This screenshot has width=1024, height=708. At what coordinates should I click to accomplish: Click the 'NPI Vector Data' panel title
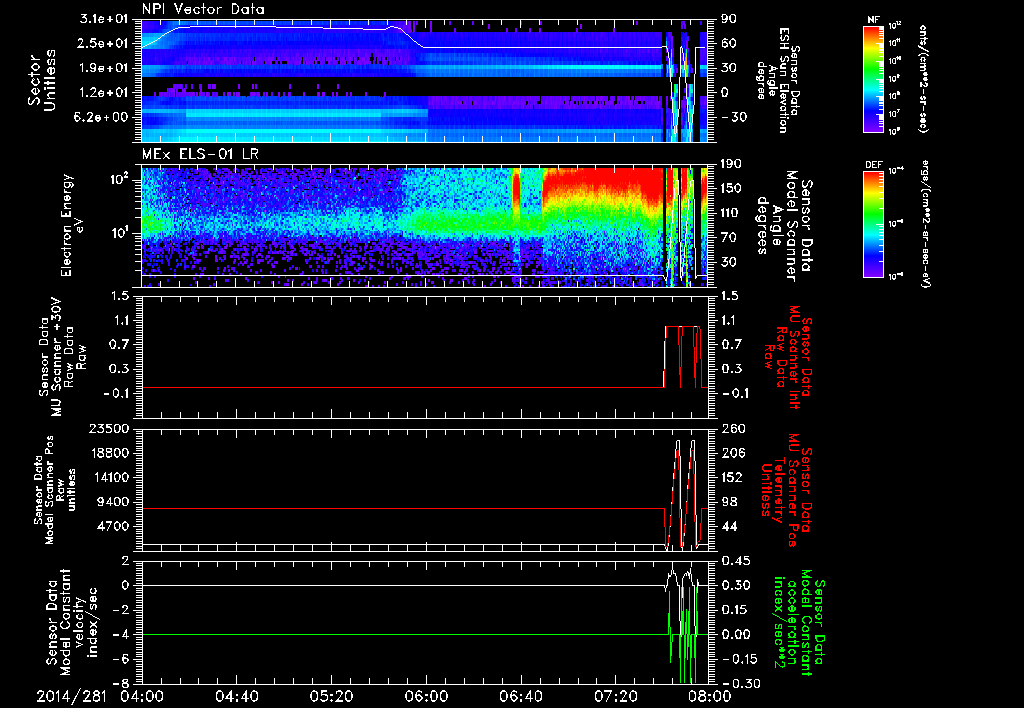[203, 9]
